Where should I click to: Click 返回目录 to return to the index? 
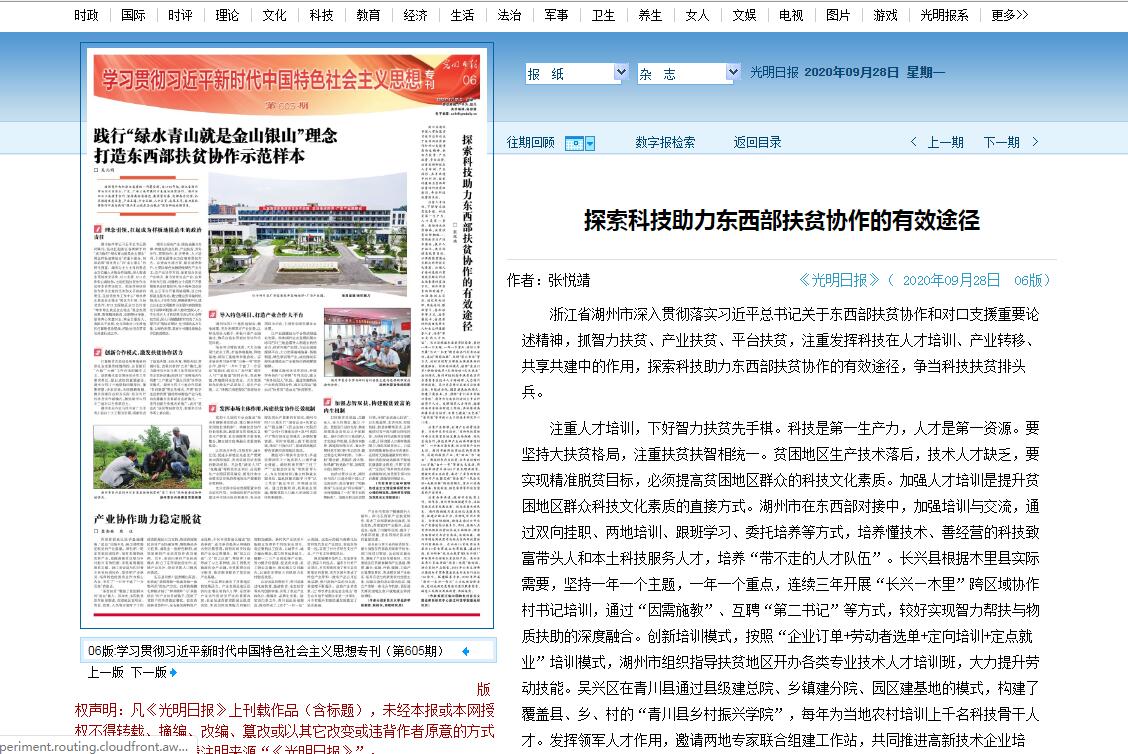[x=758, y=143]
